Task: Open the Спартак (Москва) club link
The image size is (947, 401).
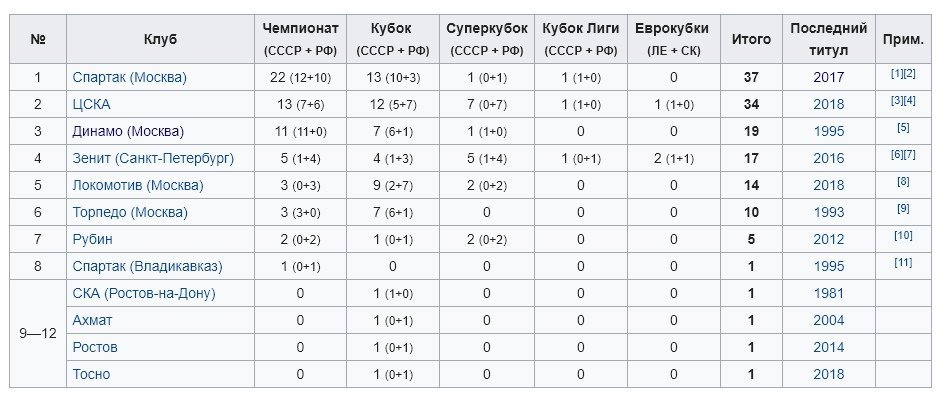Action: point(129,77)
